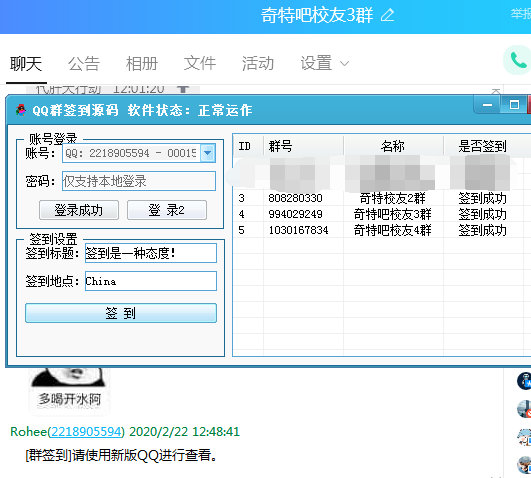Open the 活动 tab
This screenshot has height=478, width=531.
tap(258, 63)
